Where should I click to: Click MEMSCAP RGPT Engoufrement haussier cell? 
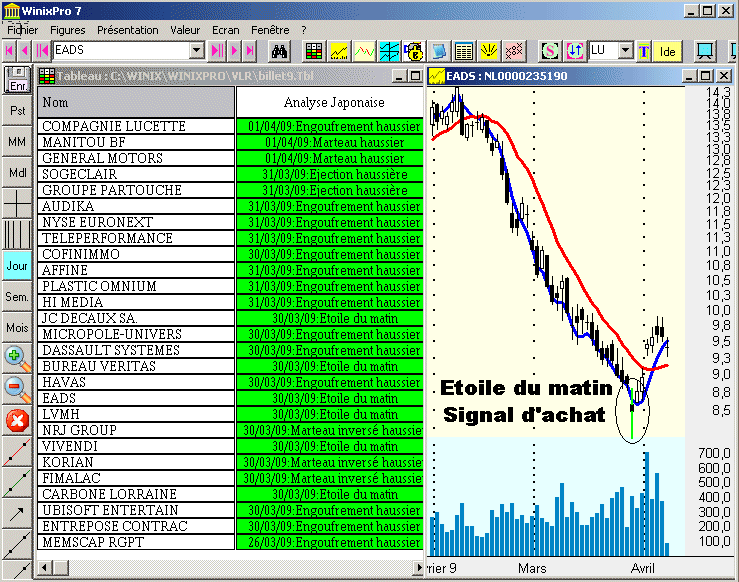tap(330, 542)
